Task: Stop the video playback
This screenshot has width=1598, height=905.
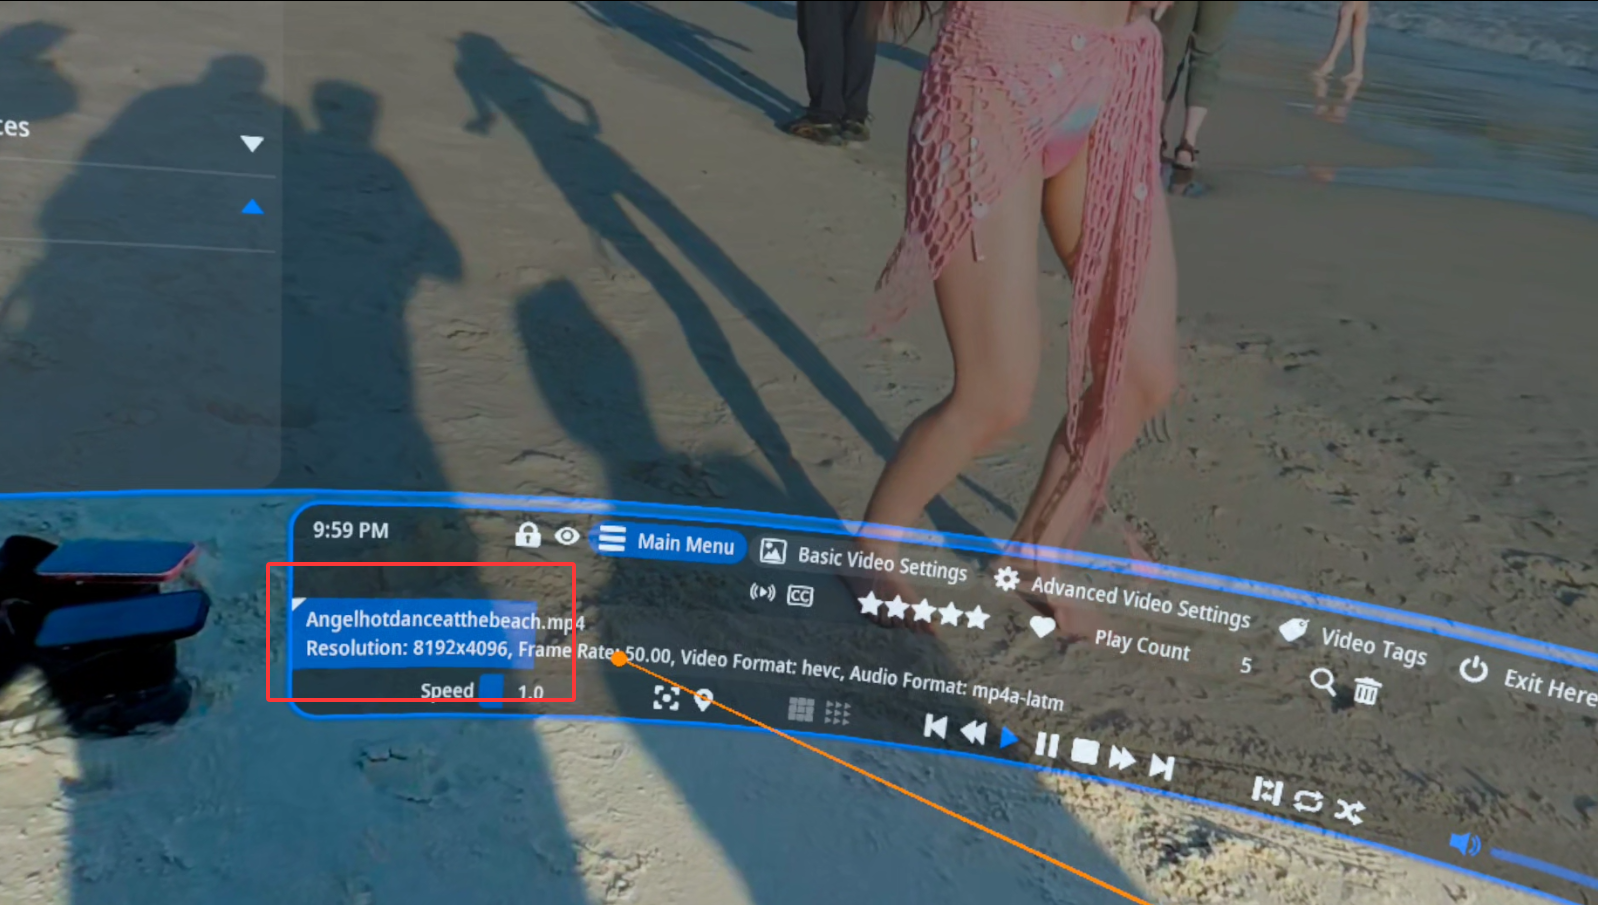Action: 1085,751
